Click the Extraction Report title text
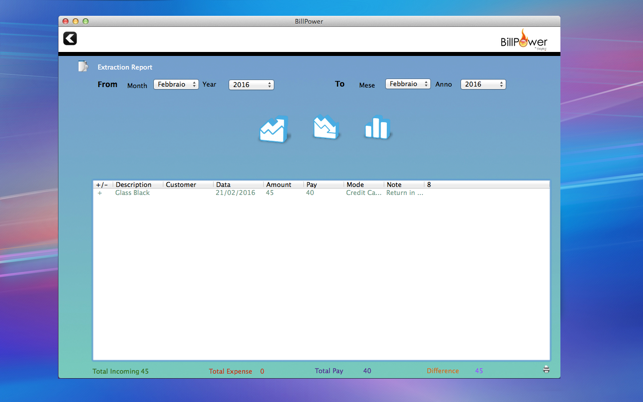Image resolution: width=643 pixels, height=402 pixels. point(125,67)
